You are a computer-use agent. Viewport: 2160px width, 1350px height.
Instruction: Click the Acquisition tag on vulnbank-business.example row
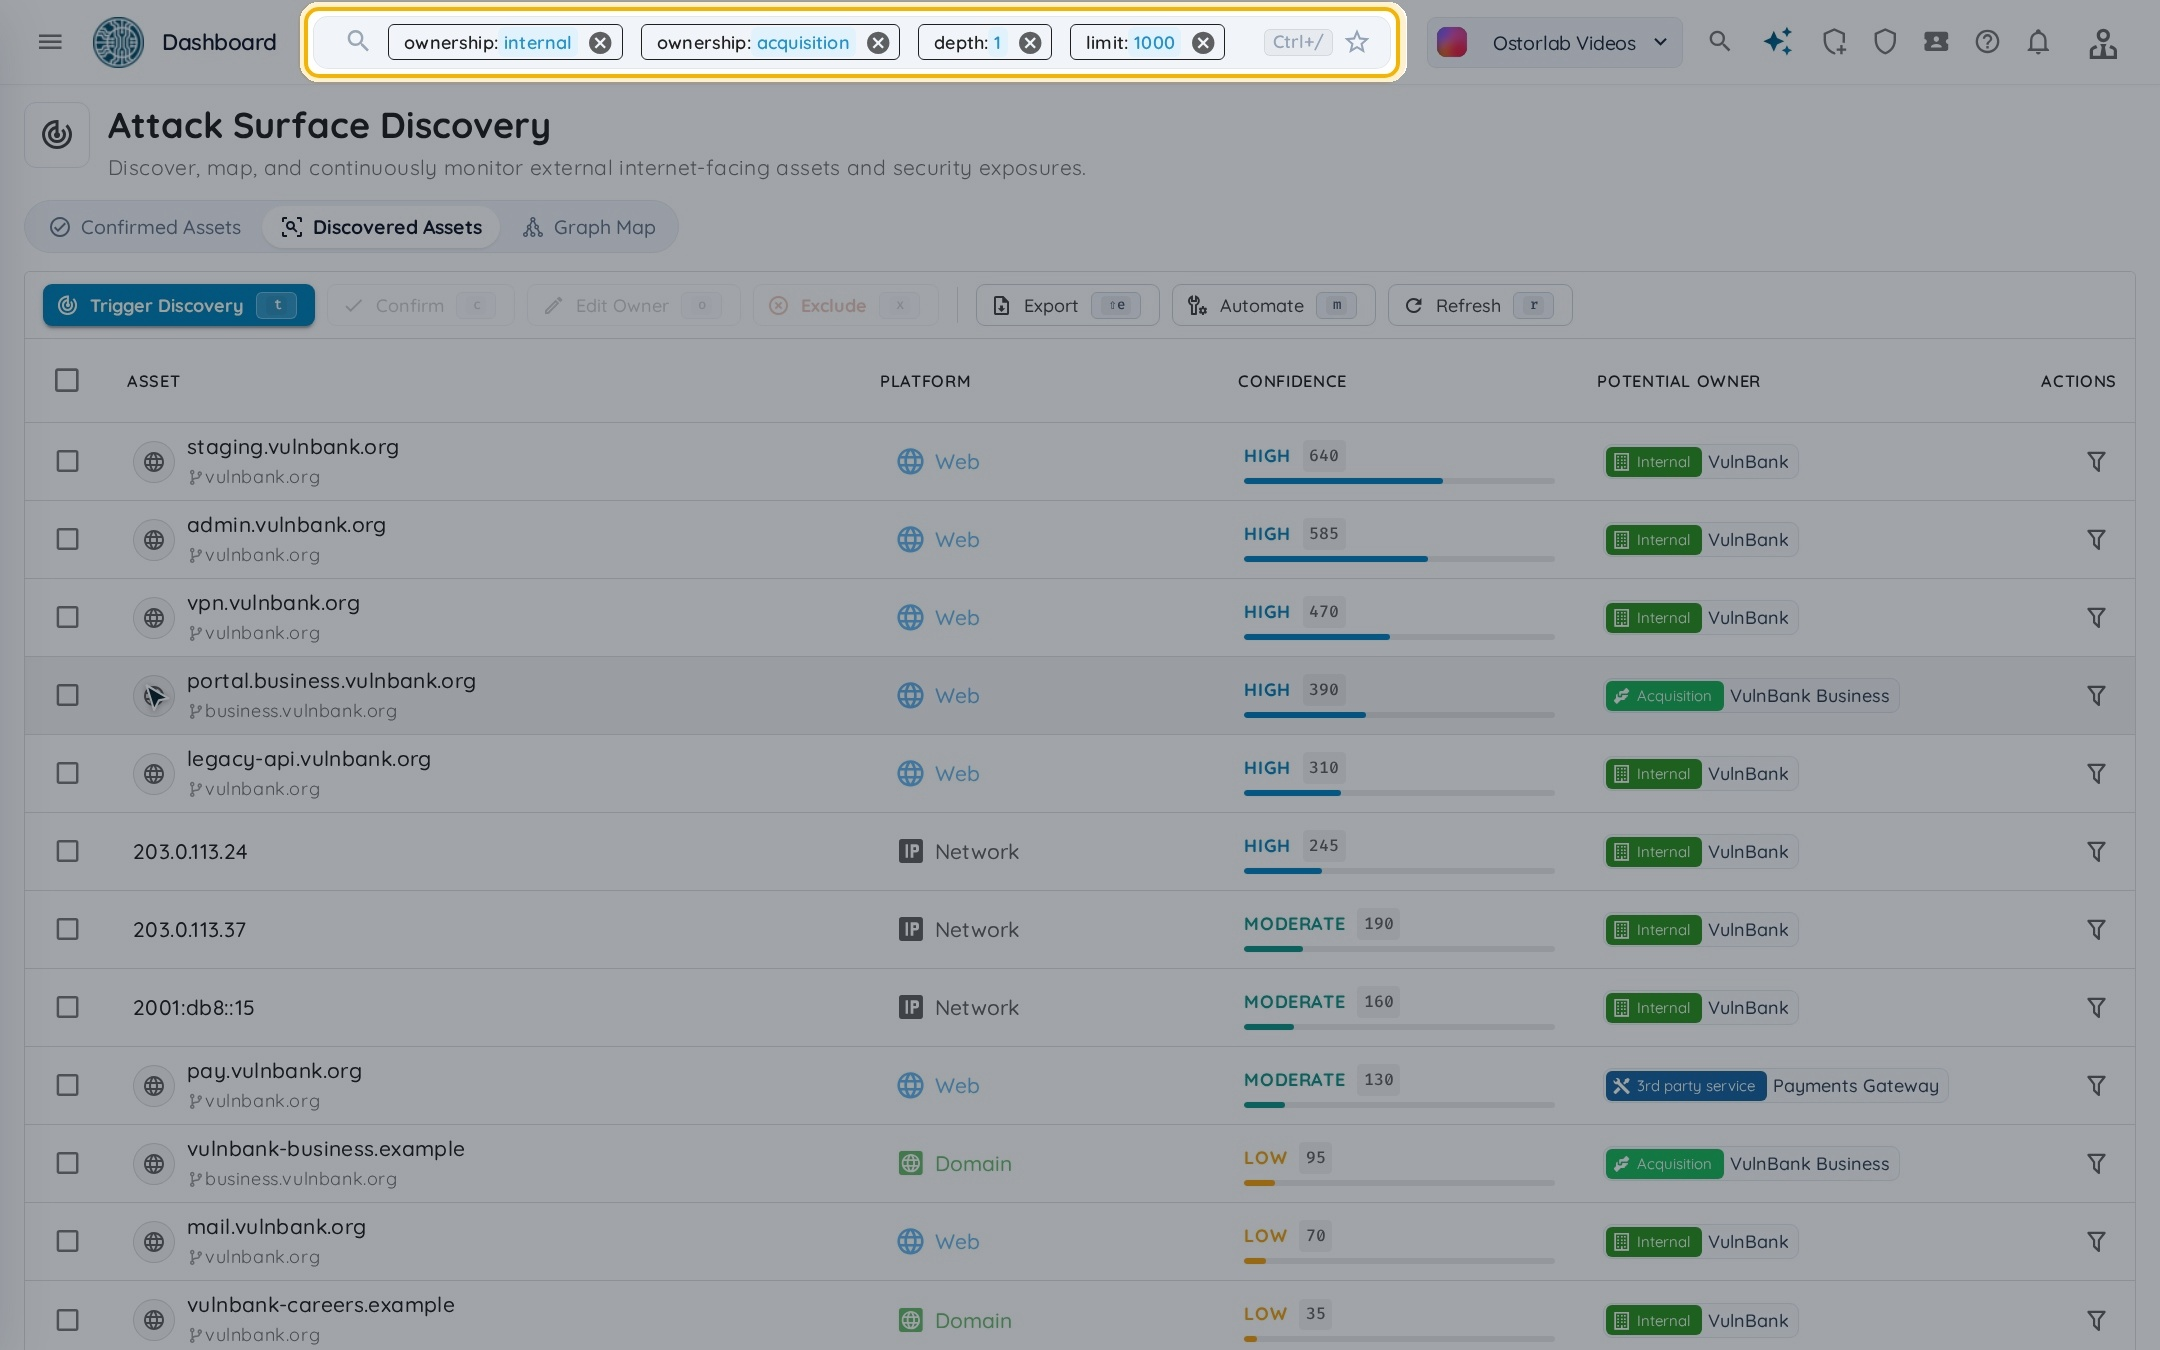point(1664,1163)
